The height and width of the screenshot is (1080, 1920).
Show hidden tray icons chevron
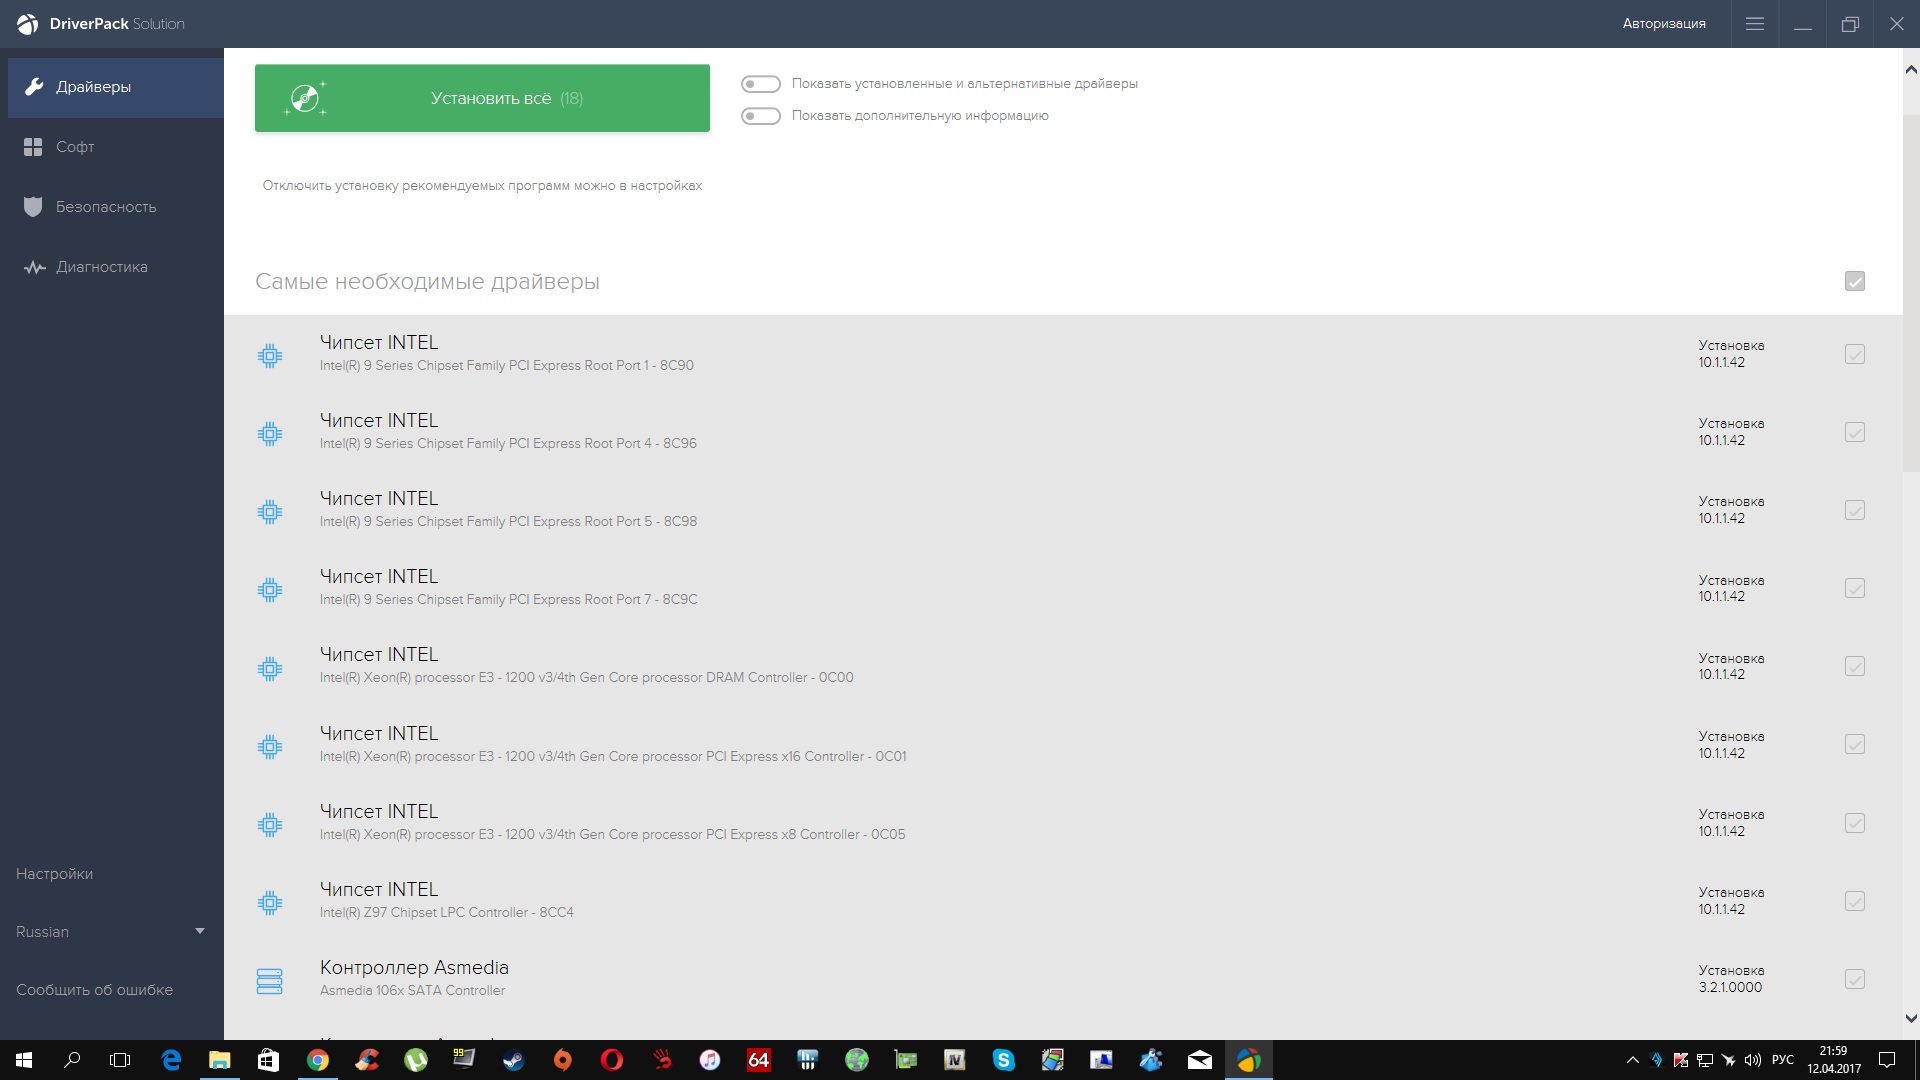(x=1632, y=1060)
